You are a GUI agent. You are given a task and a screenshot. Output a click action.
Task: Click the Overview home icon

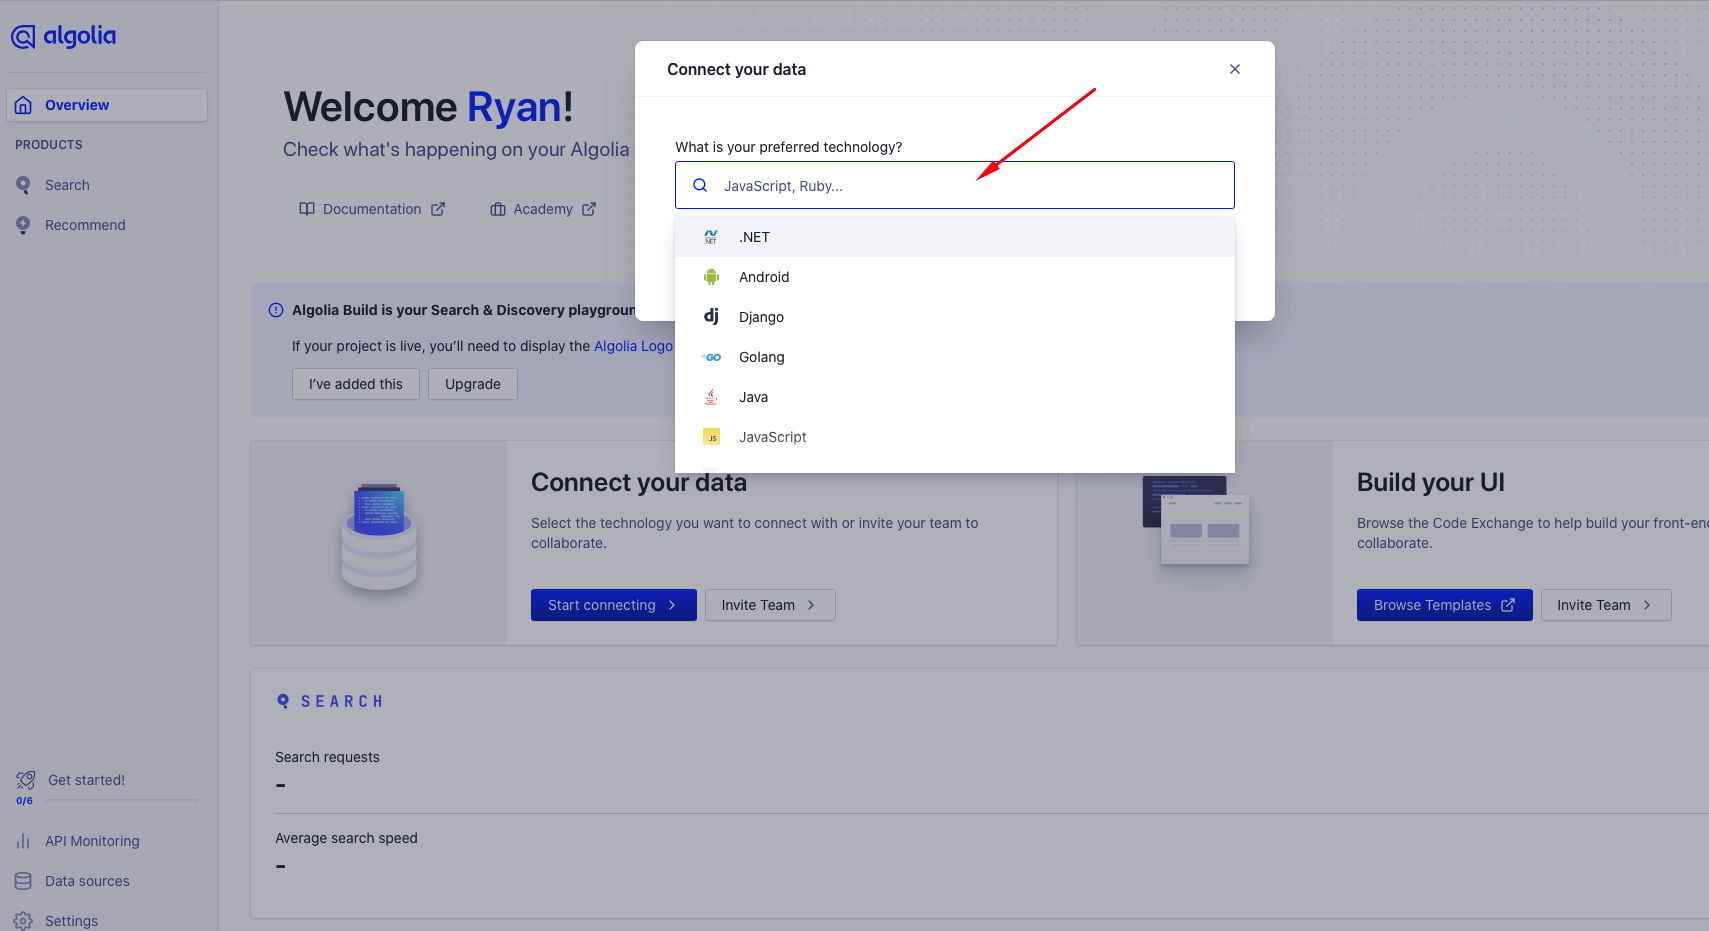pyautogui.click(x=24, y=105)
